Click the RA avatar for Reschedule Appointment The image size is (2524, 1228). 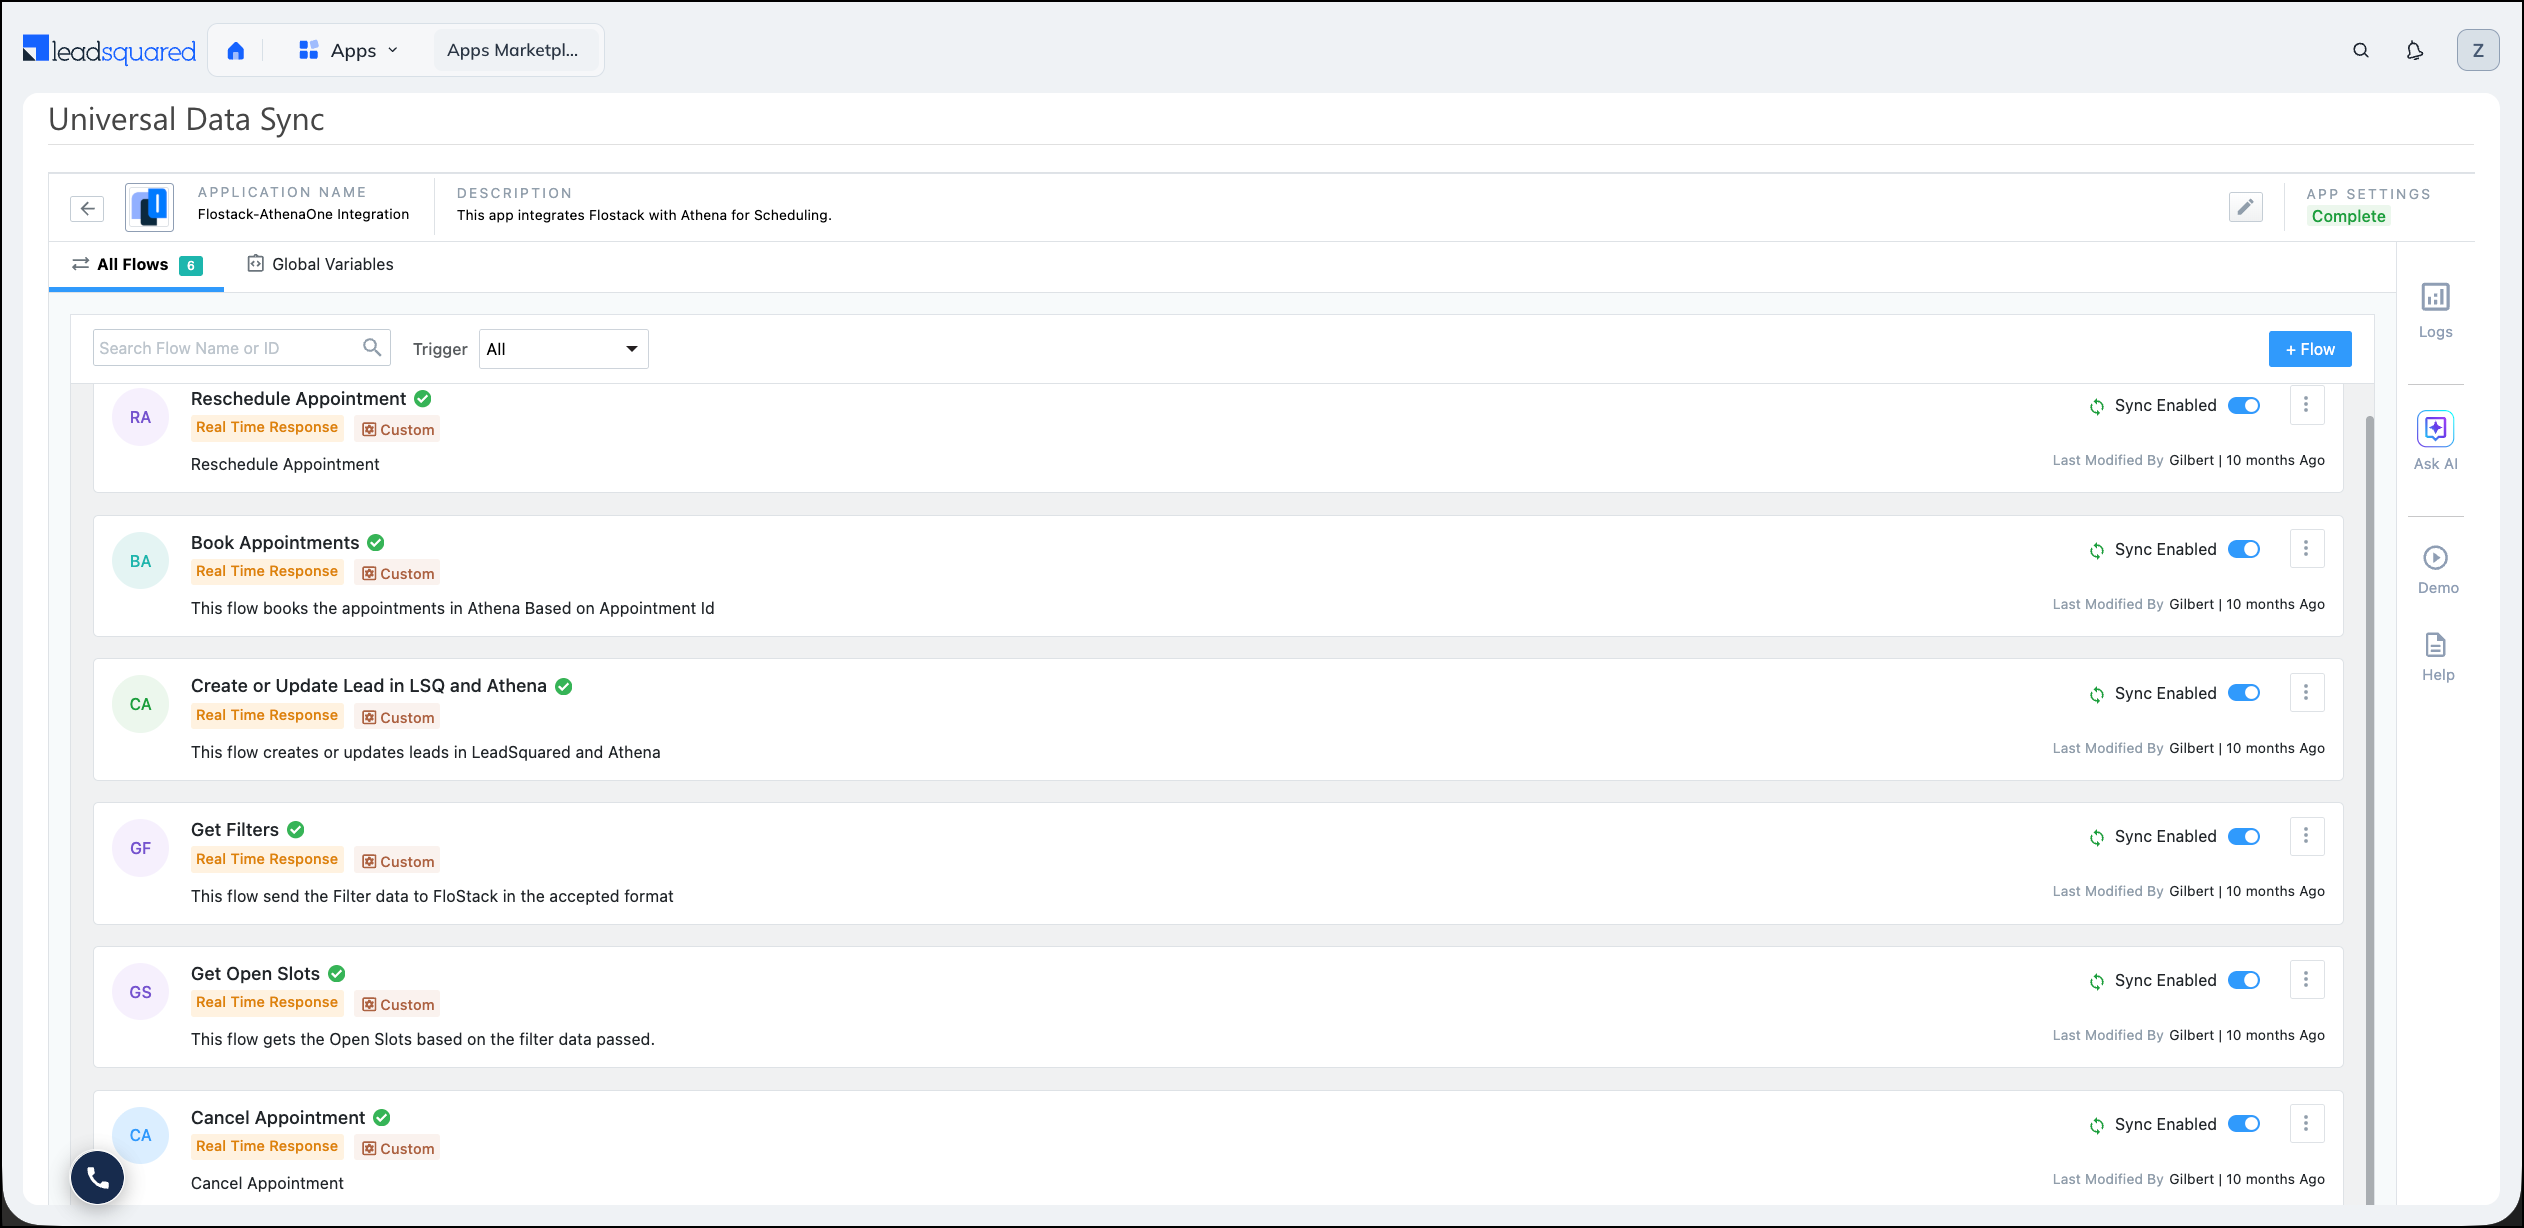click(140, 417)
